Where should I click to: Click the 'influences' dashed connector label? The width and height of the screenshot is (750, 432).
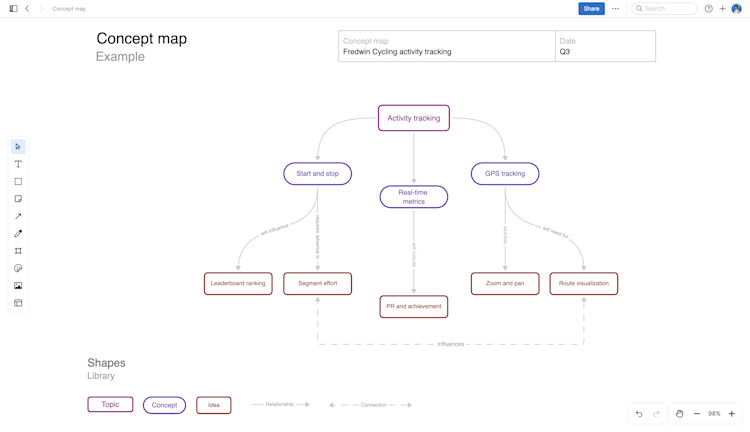pos(451,344)
